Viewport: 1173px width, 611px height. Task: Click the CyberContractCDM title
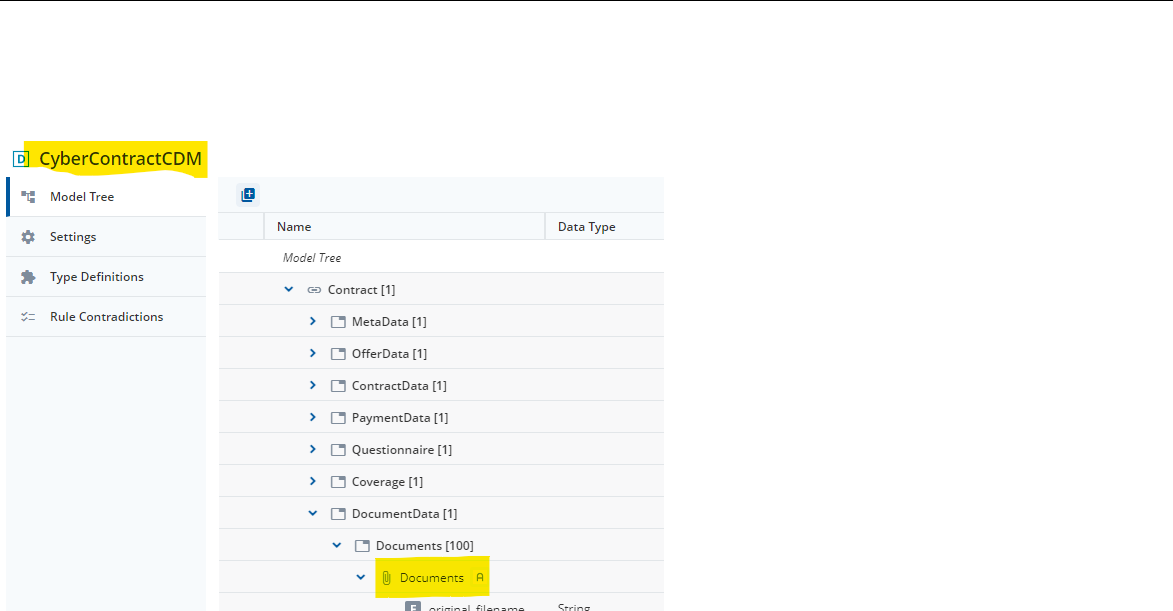point(120,159)
